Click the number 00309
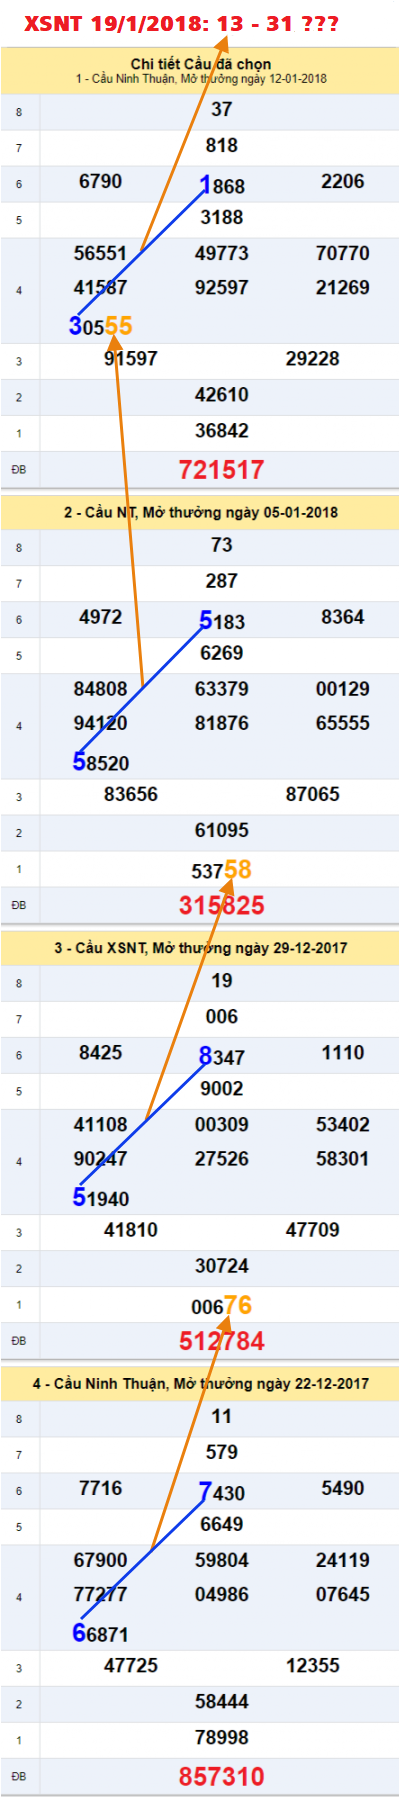This screenshot has width=399, height=1797. (x=222, y=1124)
